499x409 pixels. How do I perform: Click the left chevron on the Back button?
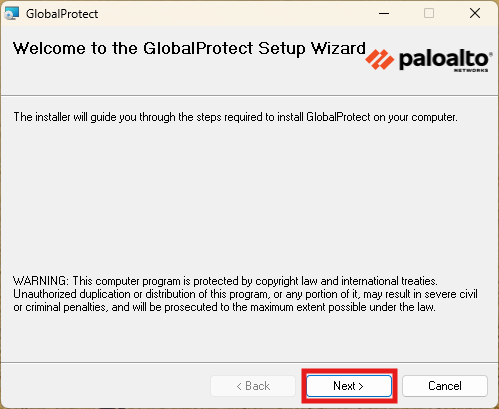point(239,386)
